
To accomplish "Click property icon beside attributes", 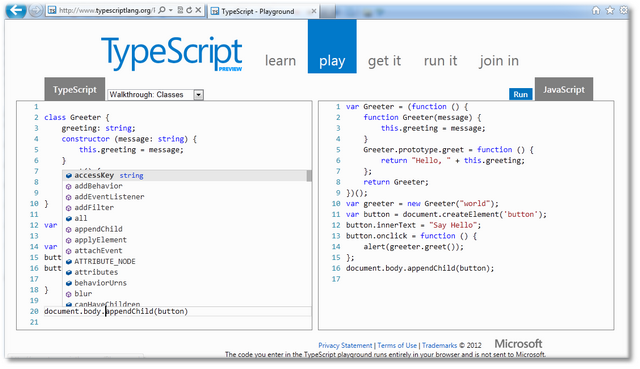I will pyautogui.click(x=69, y=273).
